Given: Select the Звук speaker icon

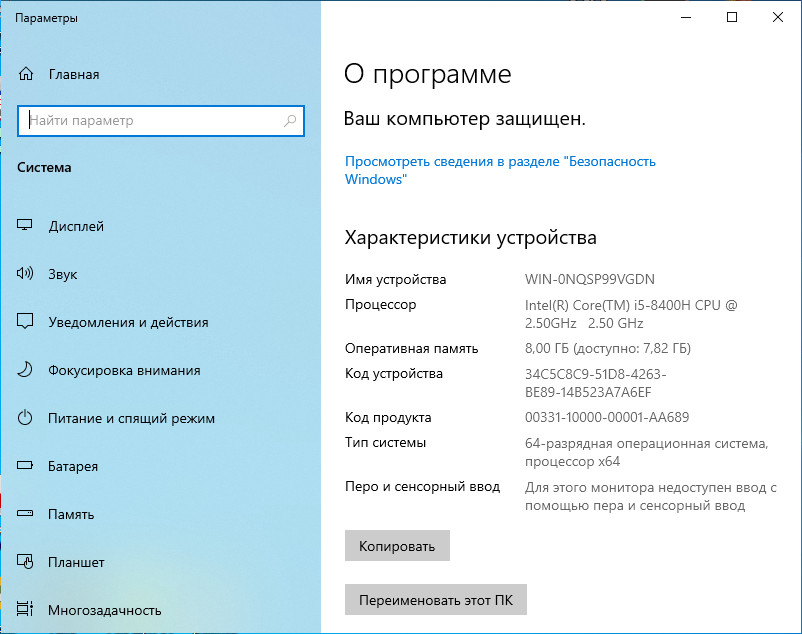Looking at the screenshot, I should point(26,274).
